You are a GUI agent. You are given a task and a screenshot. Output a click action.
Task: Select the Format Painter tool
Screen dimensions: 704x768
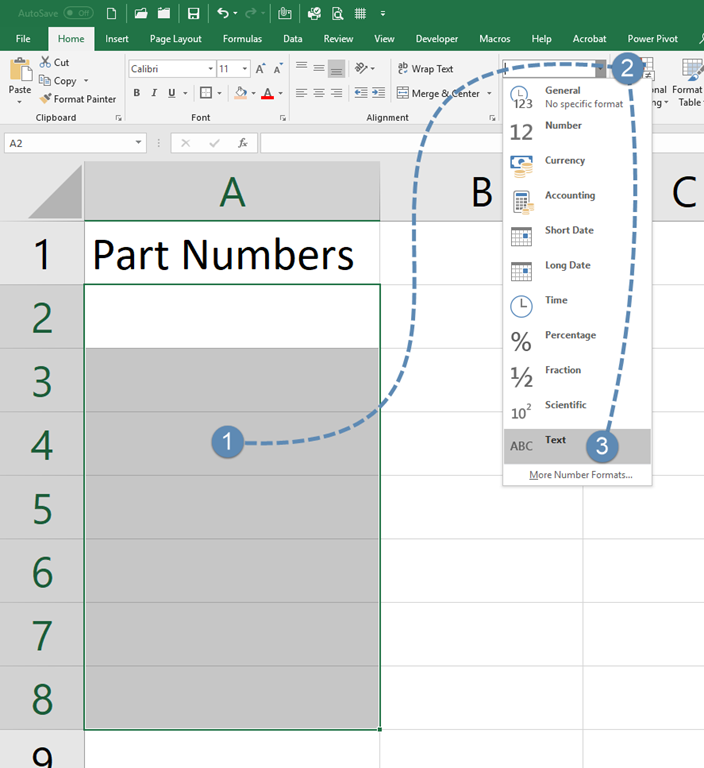(x=78, y=99)
